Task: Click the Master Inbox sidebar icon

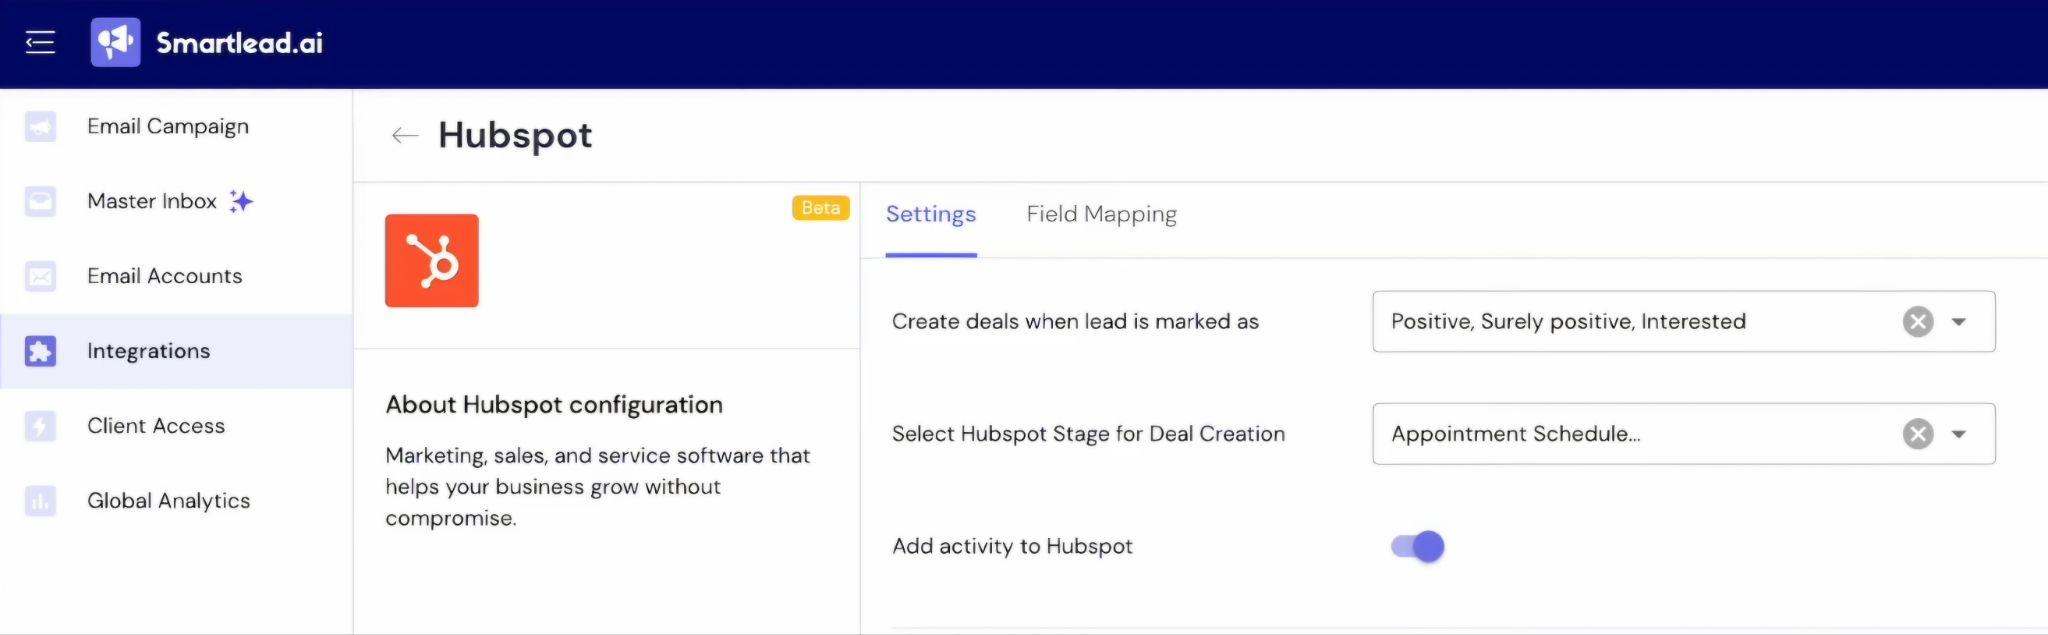Action: tap(40, 201)
